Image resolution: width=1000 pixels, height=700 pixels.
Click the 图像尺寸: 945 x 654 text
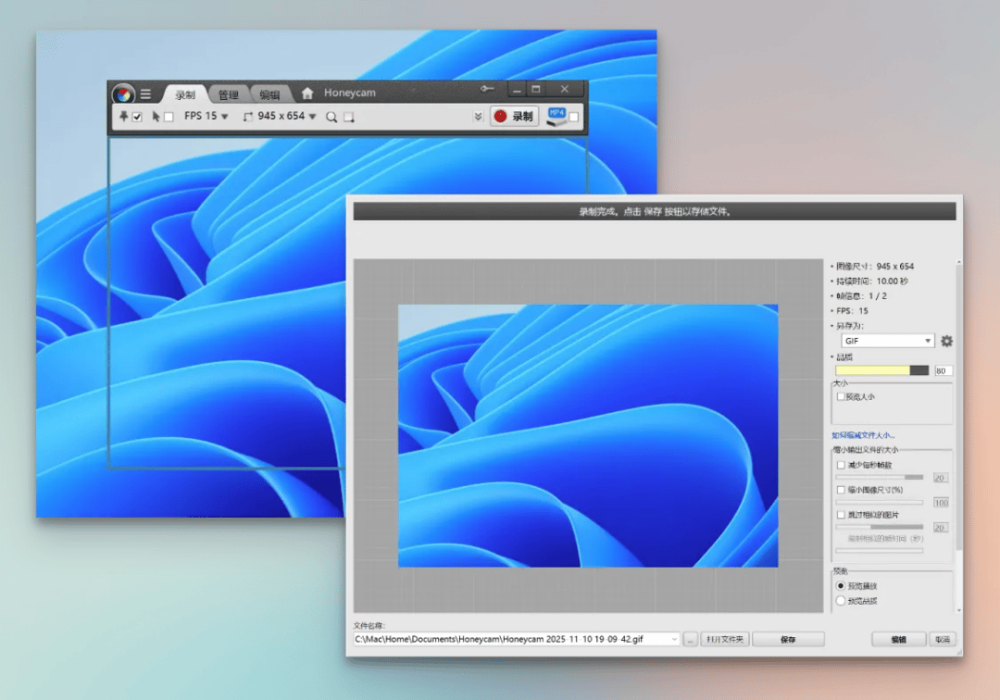point(875,266)
